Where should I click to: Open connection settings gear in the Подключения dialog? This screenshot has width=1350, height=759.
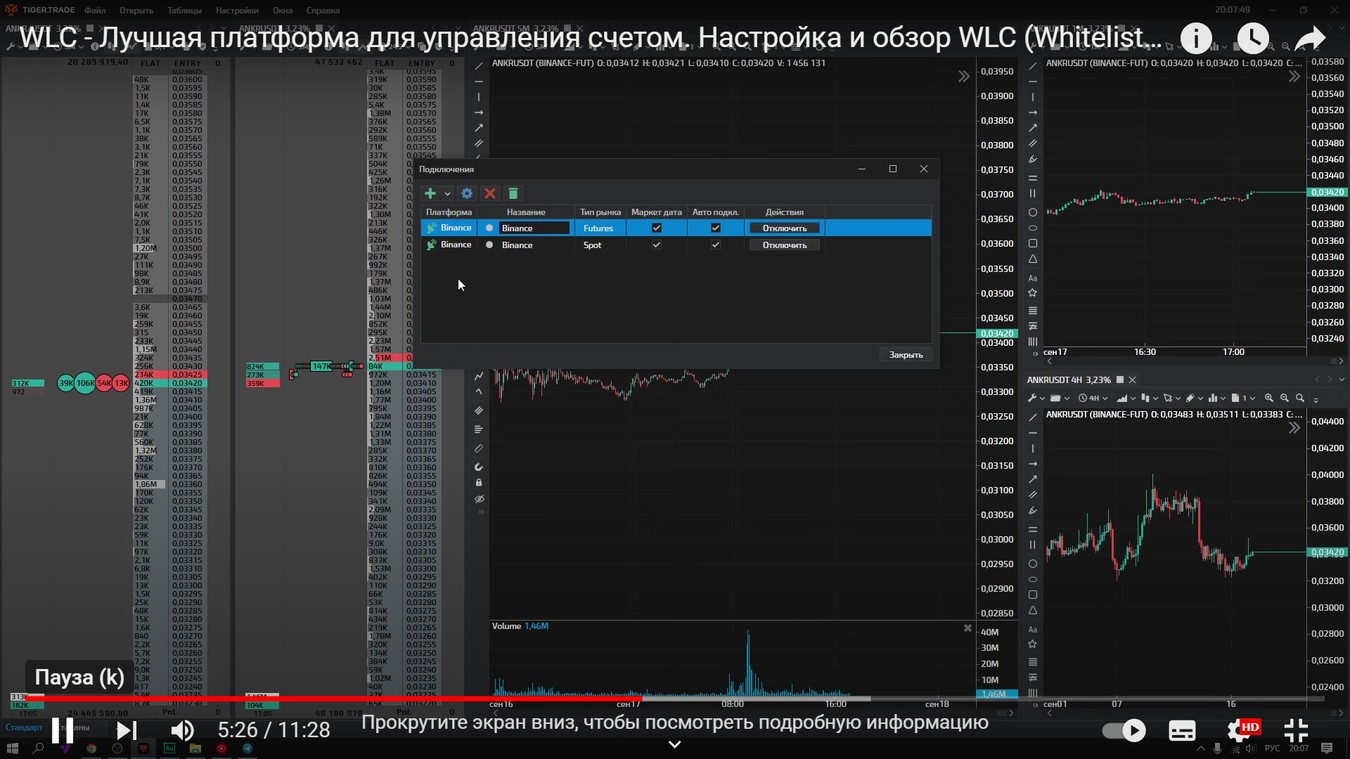(466, 193)
